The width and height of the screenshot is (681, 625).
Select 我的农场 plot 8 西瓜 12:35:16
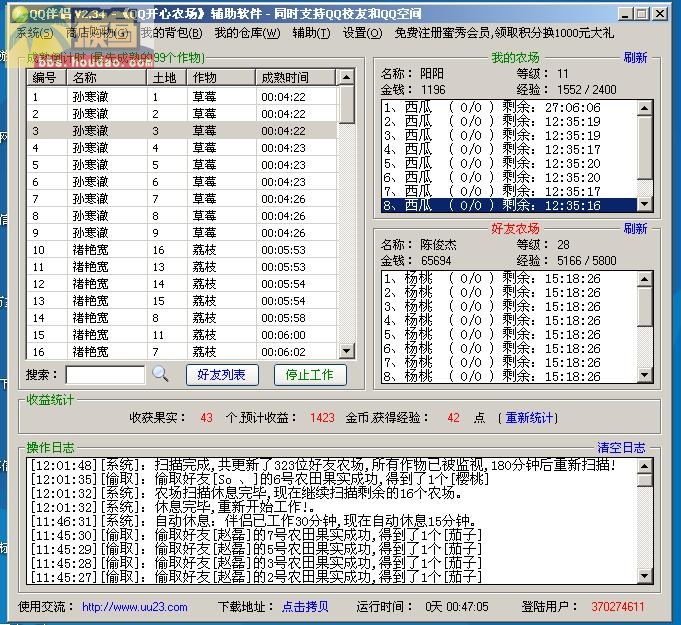point(509,205)
